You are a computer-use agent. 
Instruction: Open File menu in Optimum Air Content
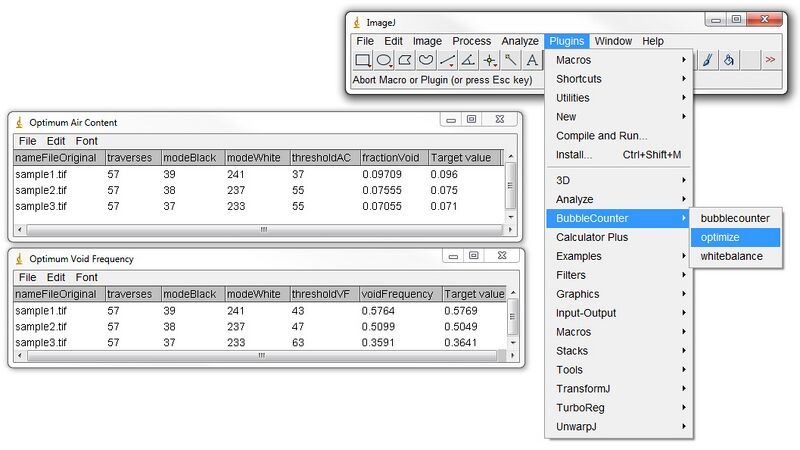coord(28,141)
